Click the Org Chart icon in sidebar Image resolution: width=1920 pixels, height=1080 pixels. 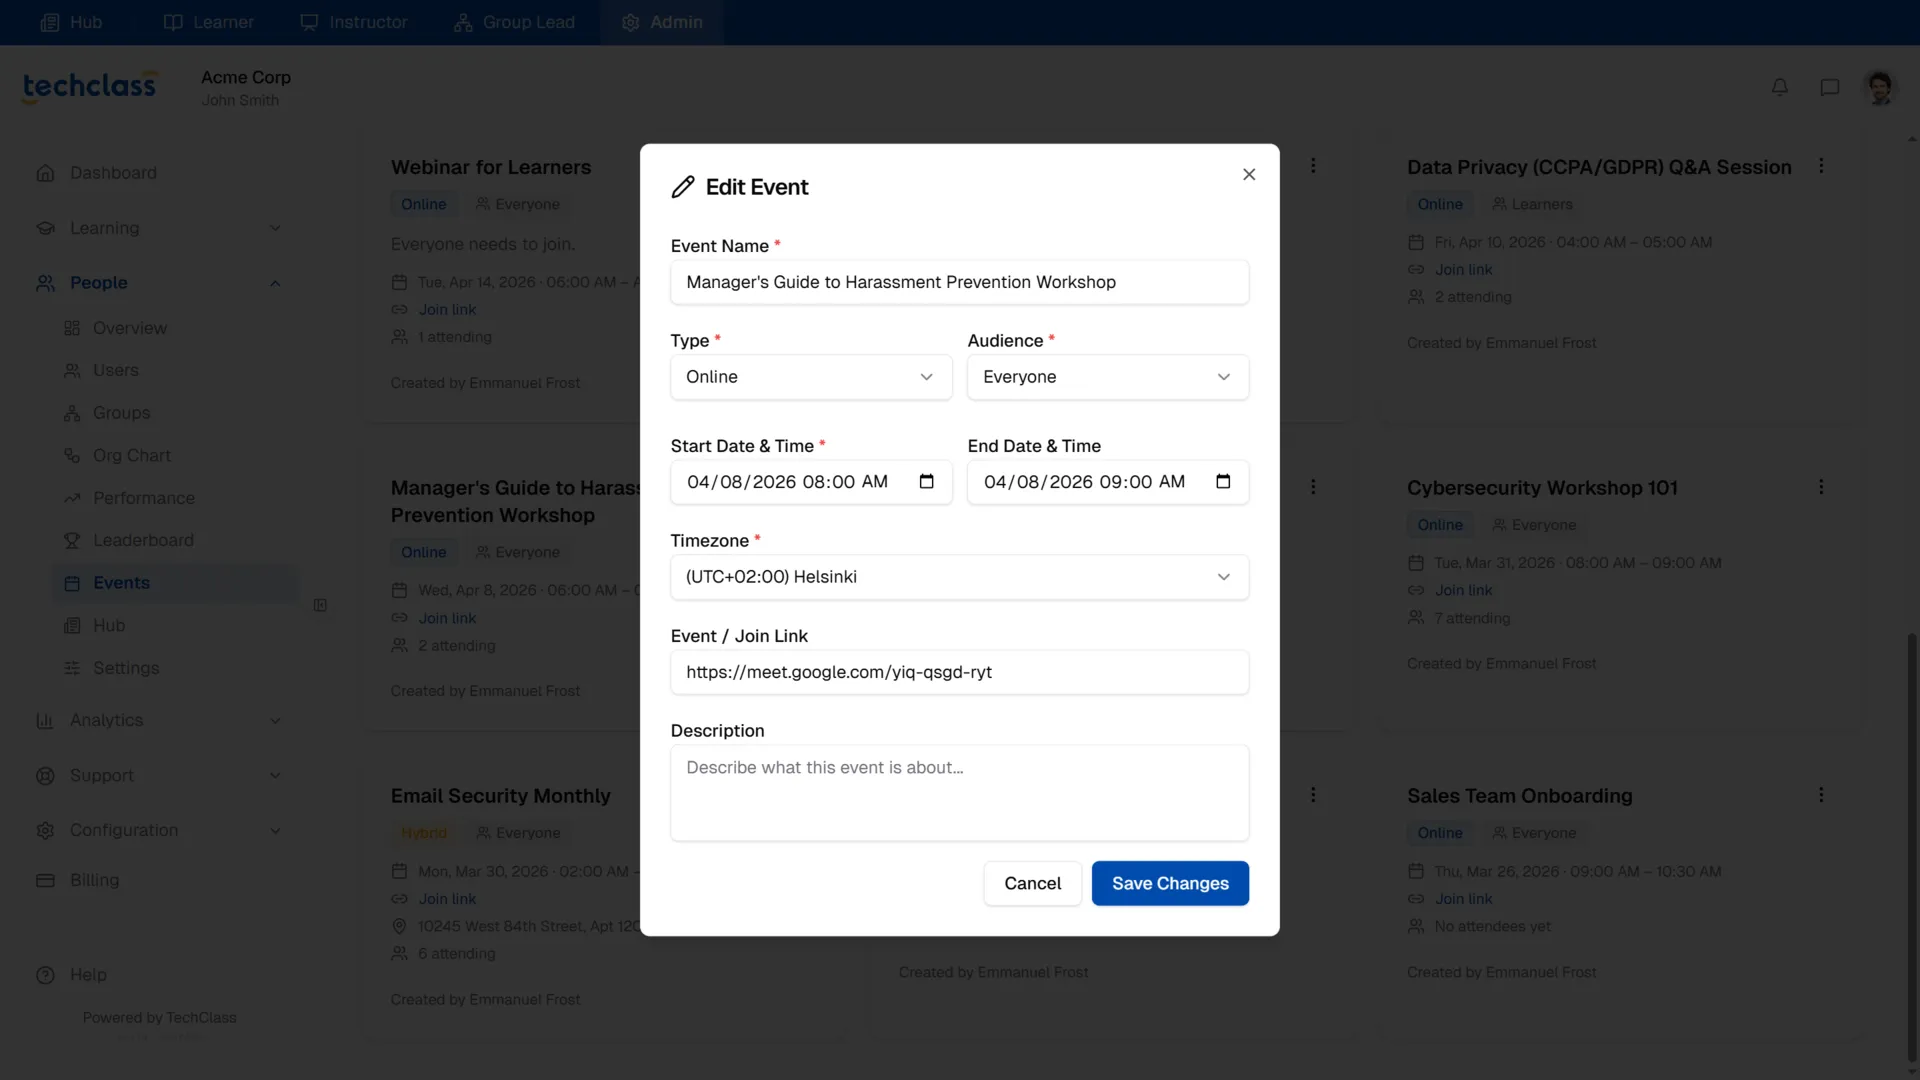[72, 455]
